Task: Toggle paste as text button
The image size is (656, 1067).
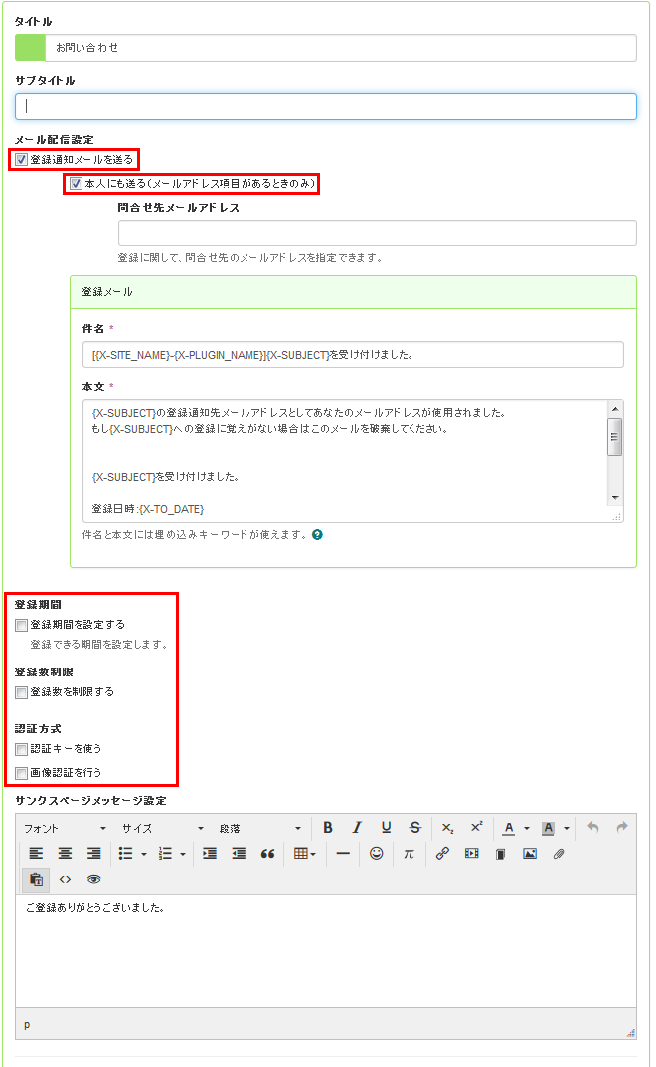Action: point(37,879)
